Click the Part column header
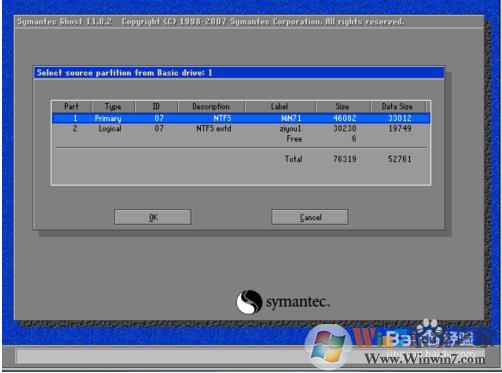The width and height of the screenshot is (502, 373). [x=71, y=107]
